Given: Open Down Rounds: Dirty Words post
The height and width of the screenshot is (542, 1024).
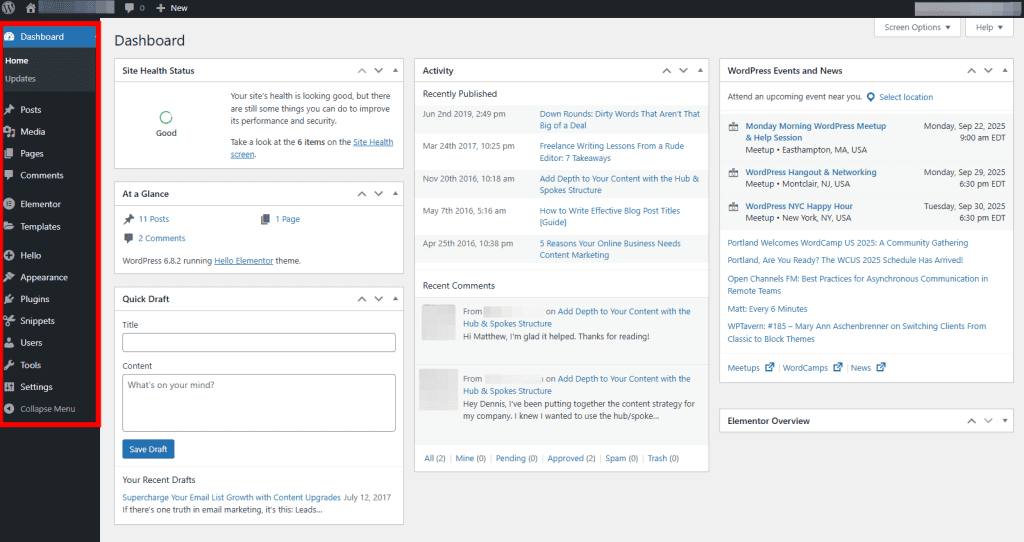Looking at the screenshot, I should tap(619, 120).
